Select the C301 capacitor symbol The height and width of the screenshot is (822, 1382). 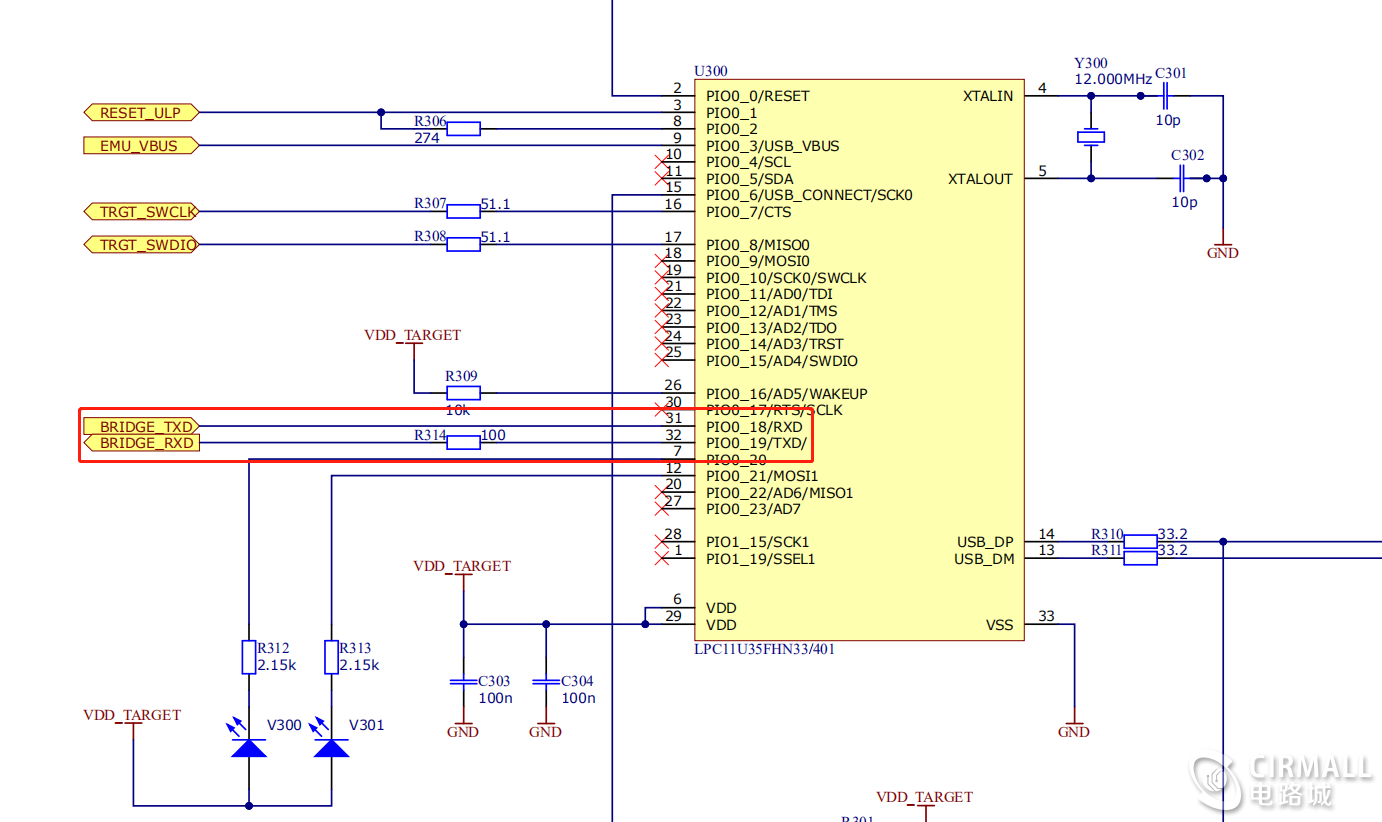[x=1164, y=96]
